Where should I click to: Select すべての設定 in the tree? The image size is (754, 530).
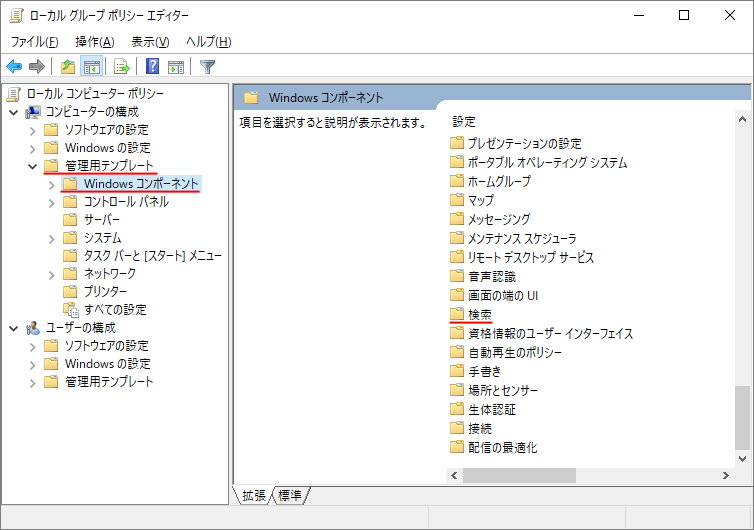115,310
